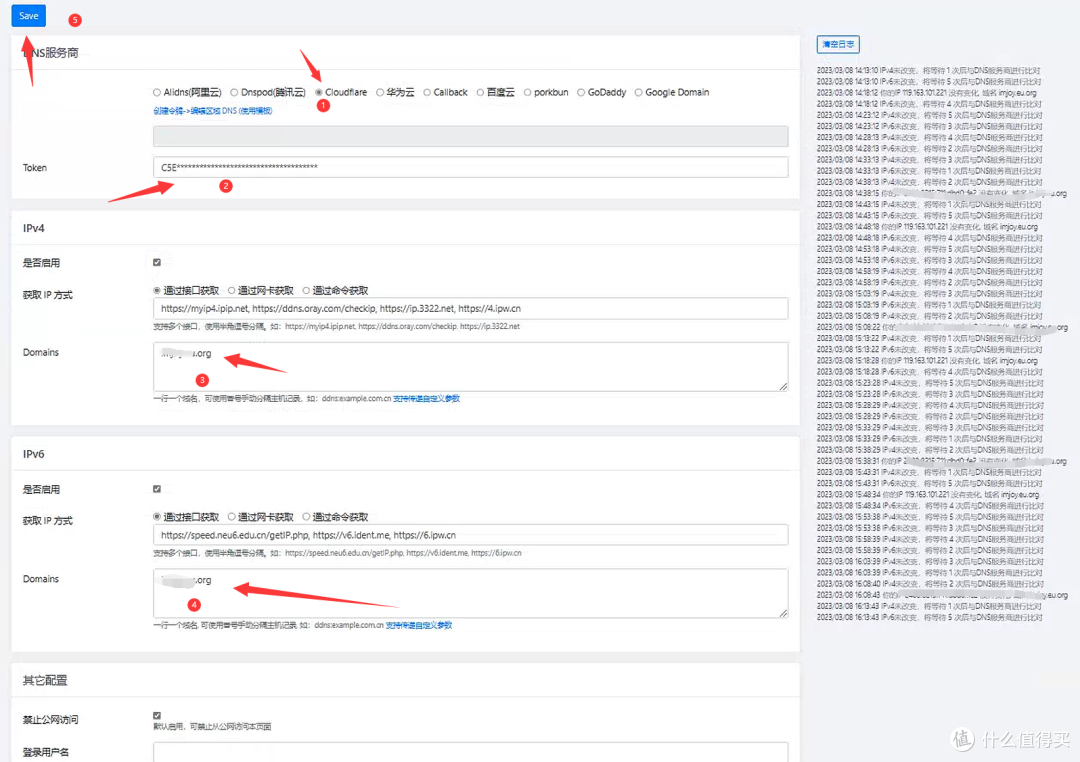The height and width of the screenshot is (762, 1080).
Task: Select IPv6 通过网卡获取 method
Action: point(231,517)
